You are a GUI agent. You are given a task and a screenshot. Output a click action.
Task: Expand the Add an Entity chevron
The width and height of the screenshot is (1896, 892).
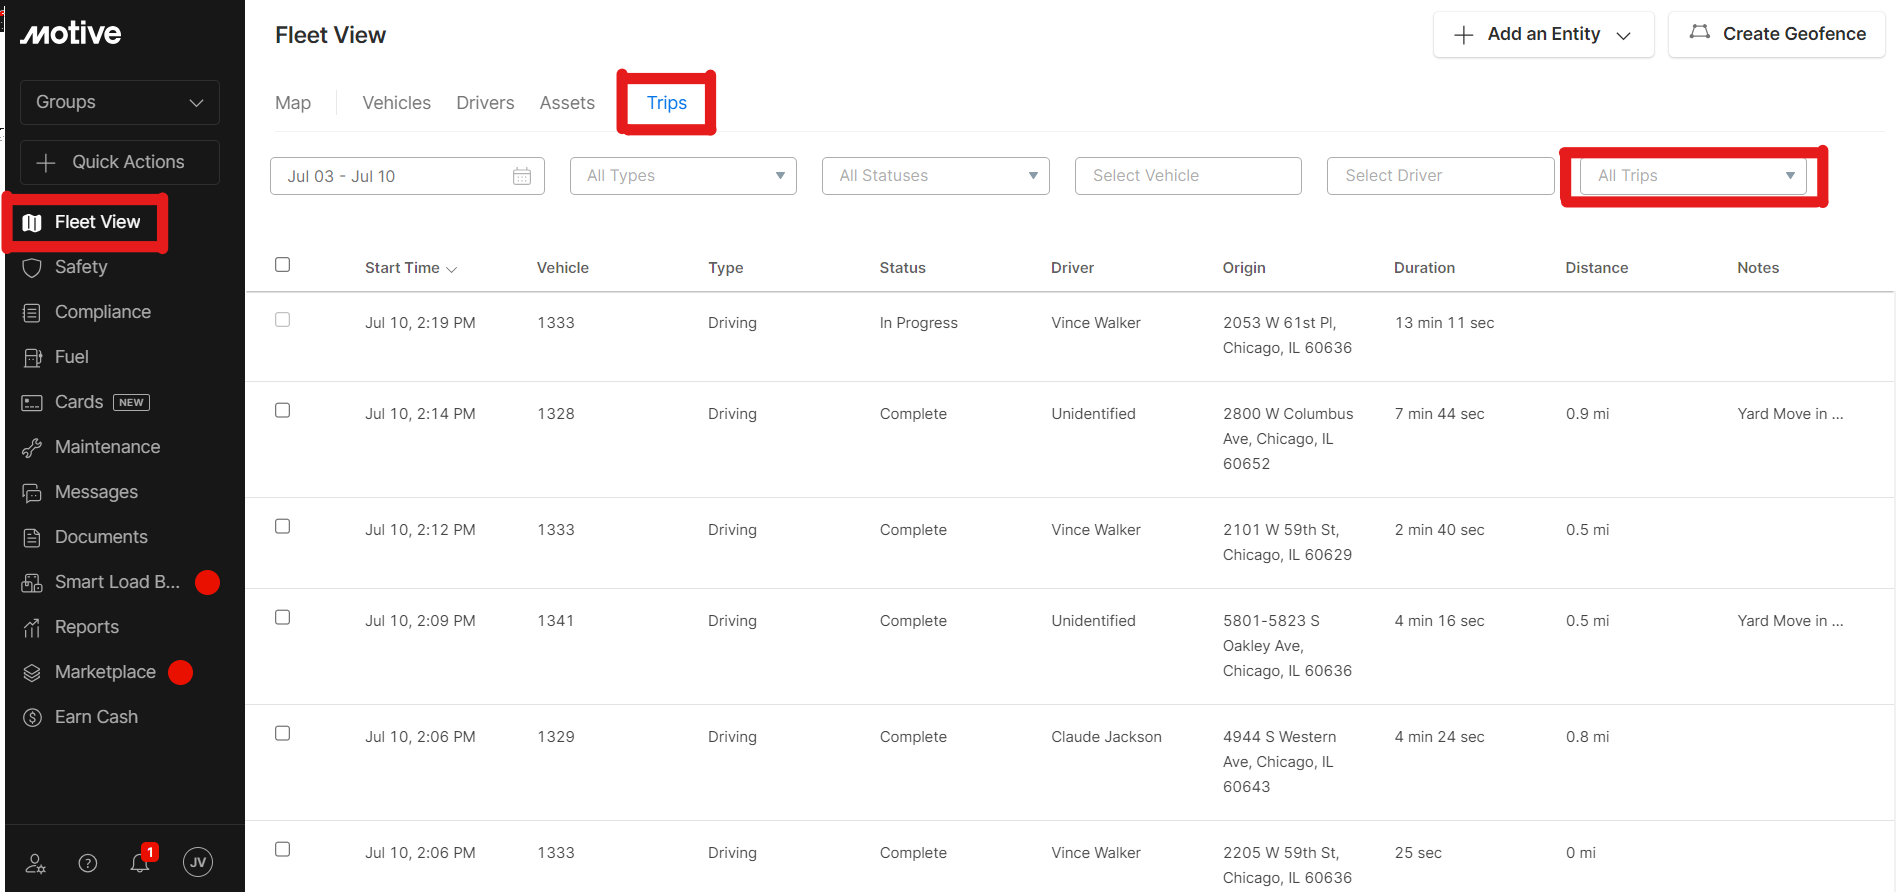coord(1624,36)
